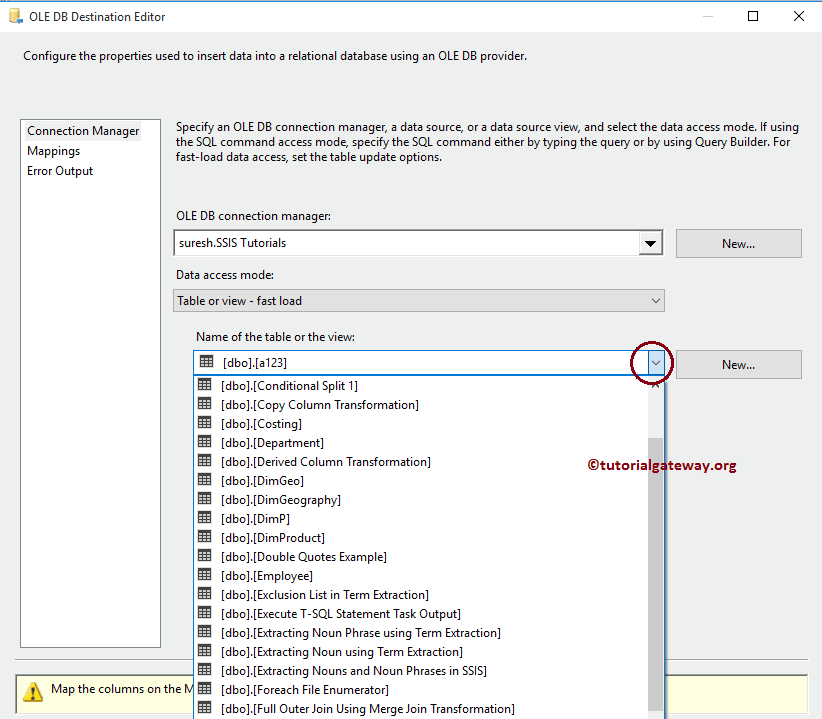This screenshot has height=719, width=822.
Task: Open the Data access mode dropdown
Action: coord(655,300)
